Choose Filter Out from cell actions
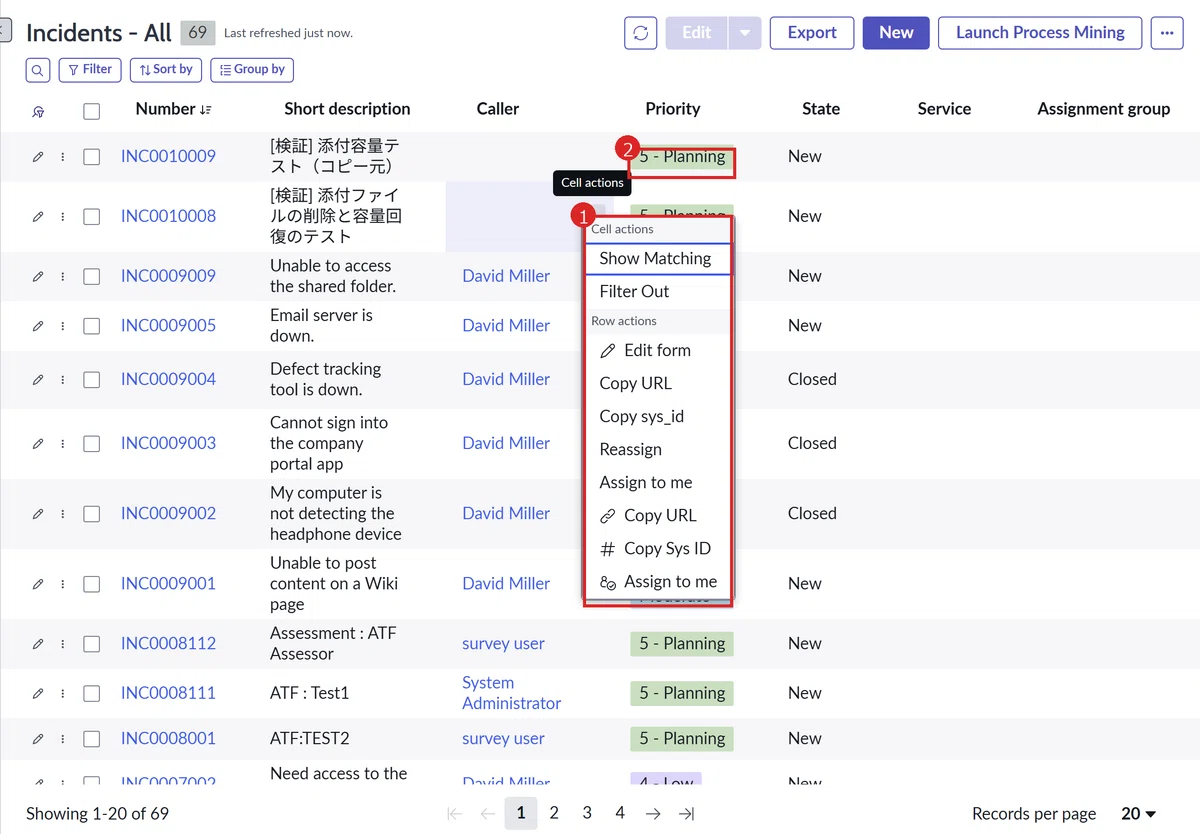Screen dimensions: 1200x834 [x=659, y=292]
